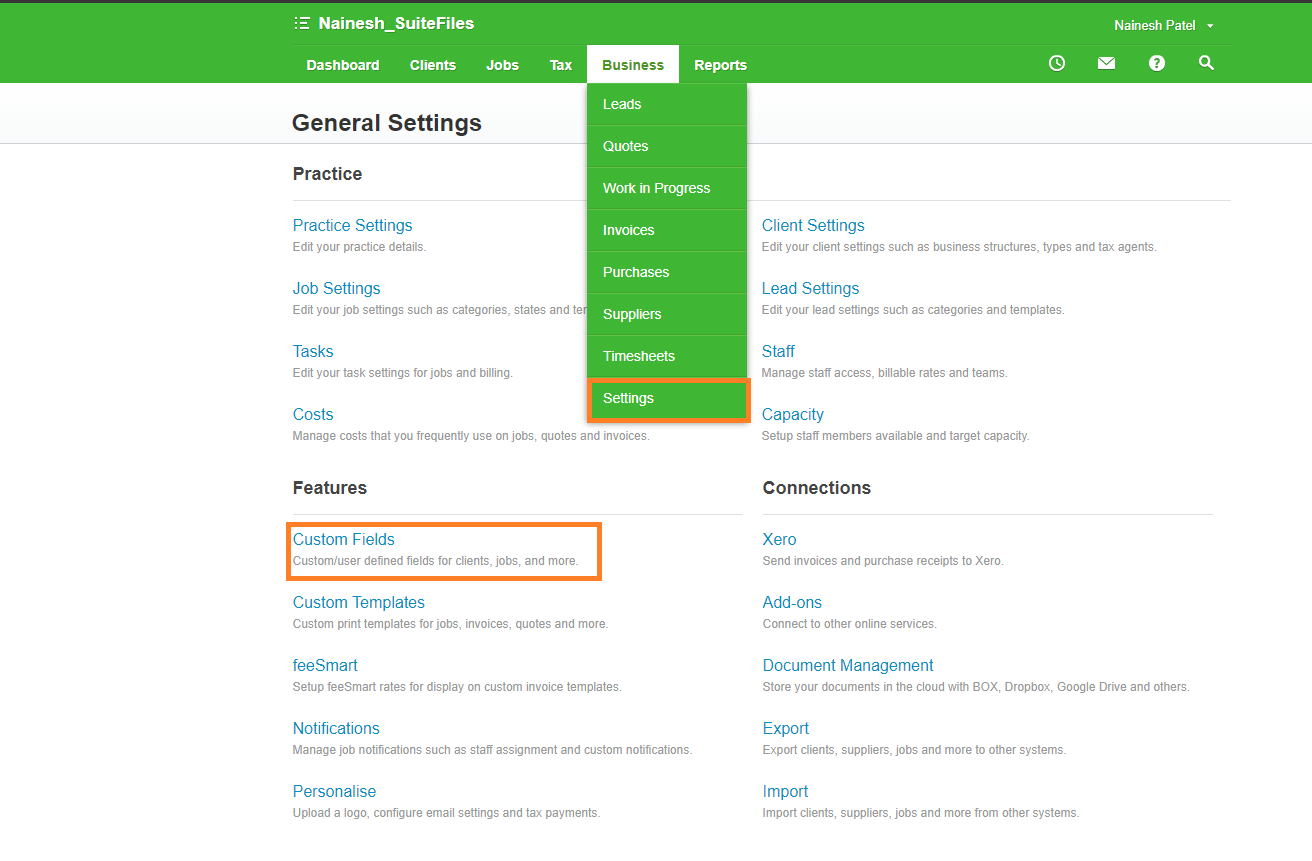Open the Reports menu

coord(720,64)
